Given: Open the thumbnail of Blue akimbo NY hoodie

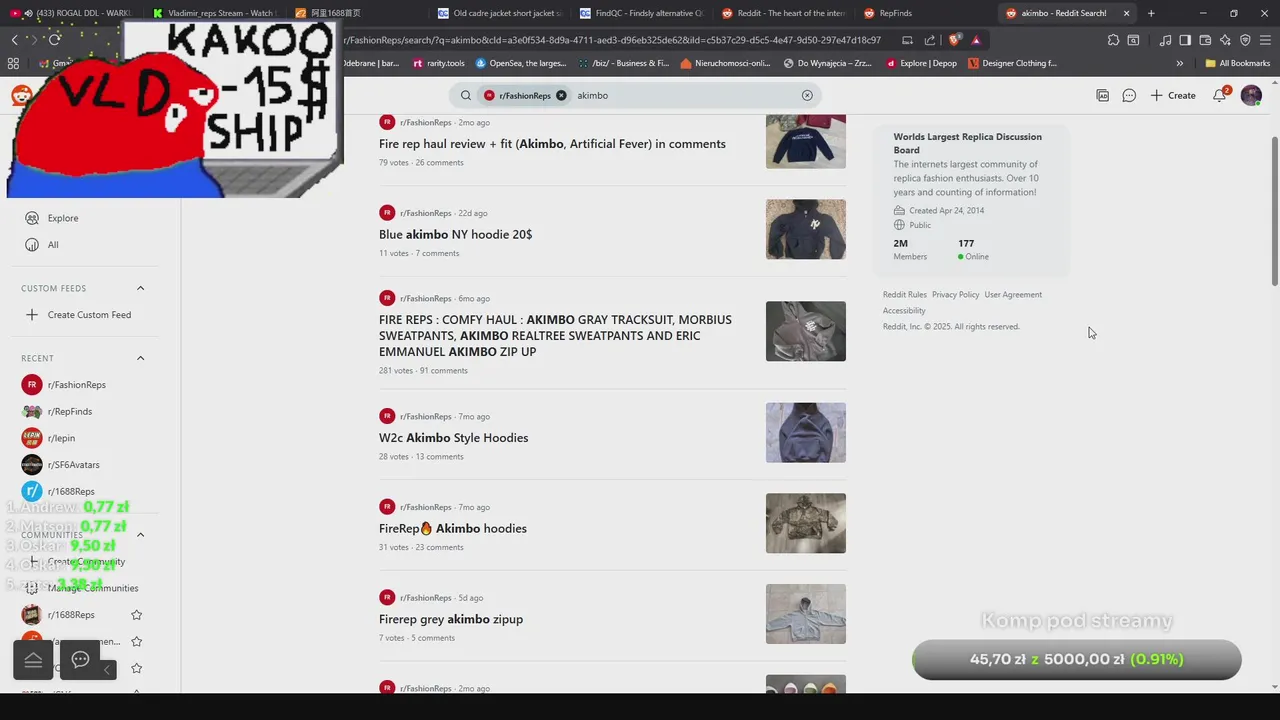Looking at the screenshot, I should (806, 229).
